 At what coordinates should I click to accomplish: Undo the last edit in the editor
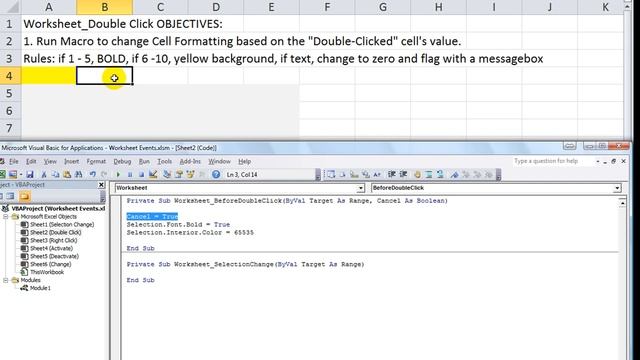point(93,175)
